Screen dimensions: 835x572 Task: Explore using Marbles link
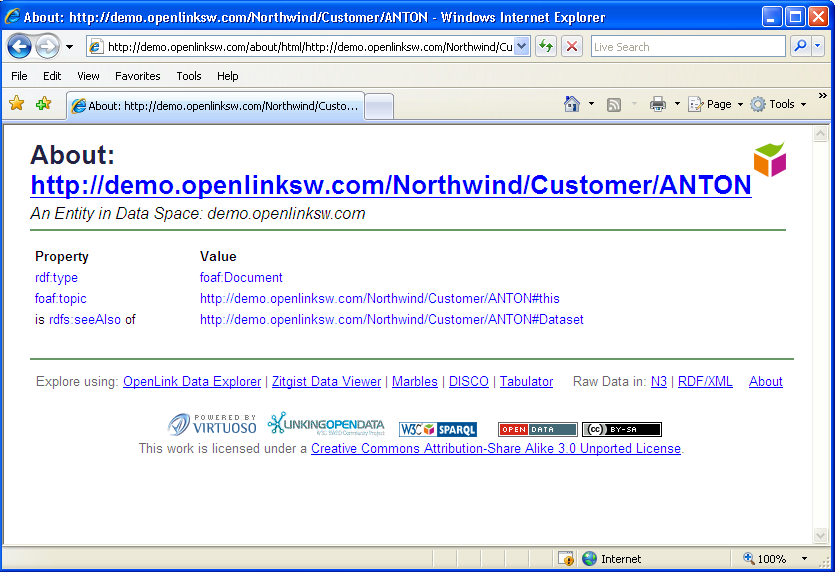pyautogui.click(x=415, y=381)
